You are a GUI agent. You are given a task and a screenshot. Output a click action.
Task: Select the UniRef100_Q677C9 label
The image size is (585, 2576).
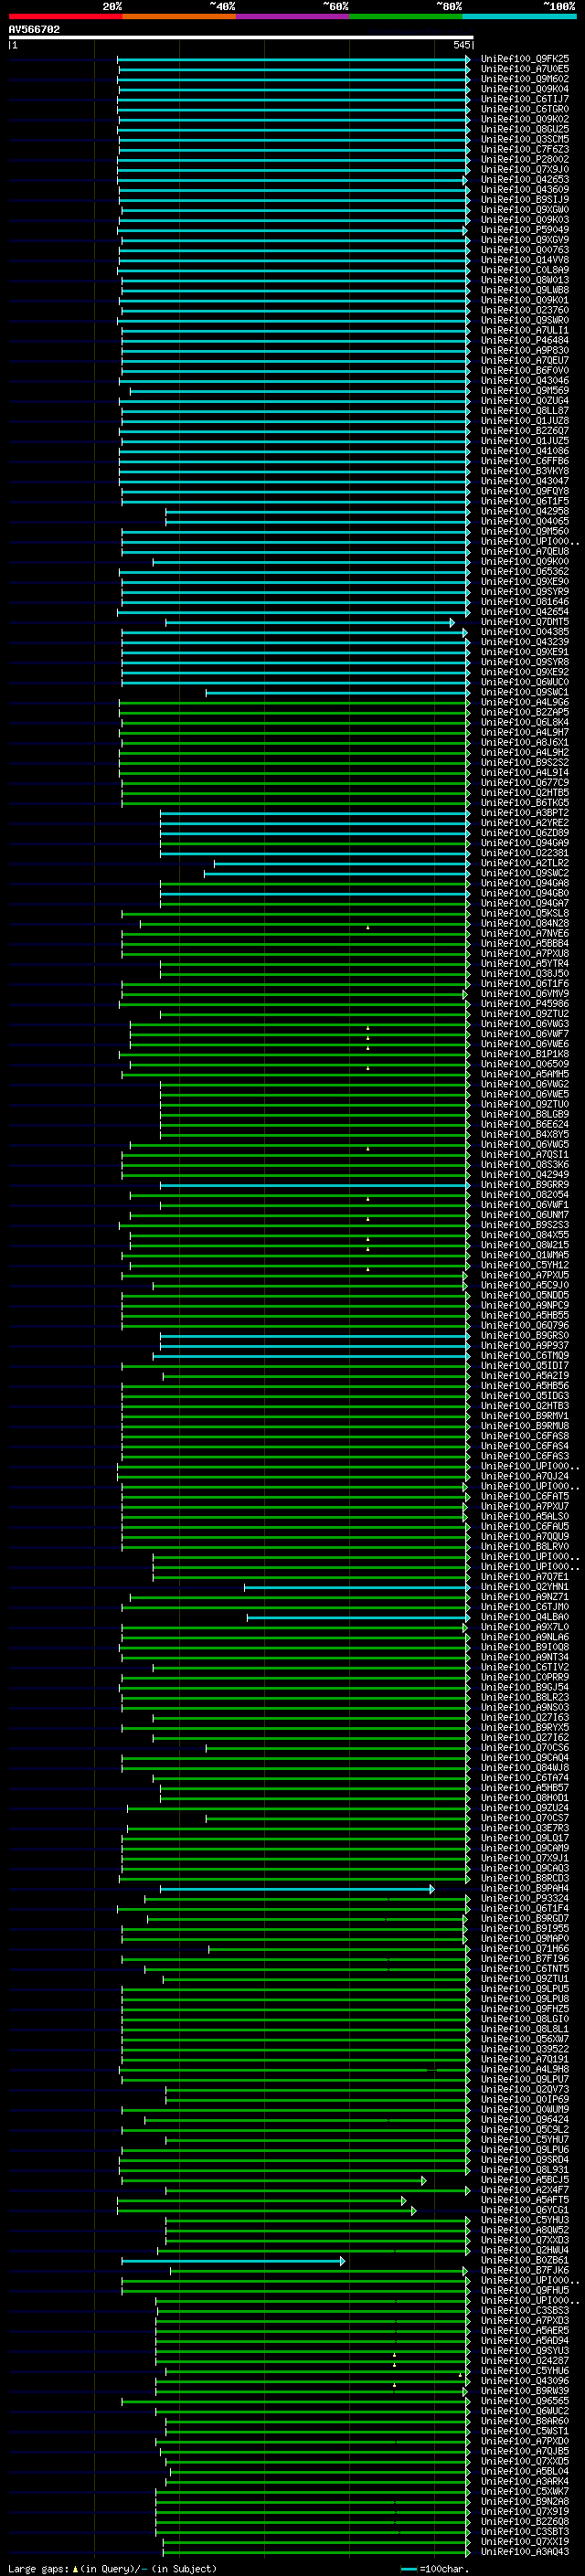[525, 783]
